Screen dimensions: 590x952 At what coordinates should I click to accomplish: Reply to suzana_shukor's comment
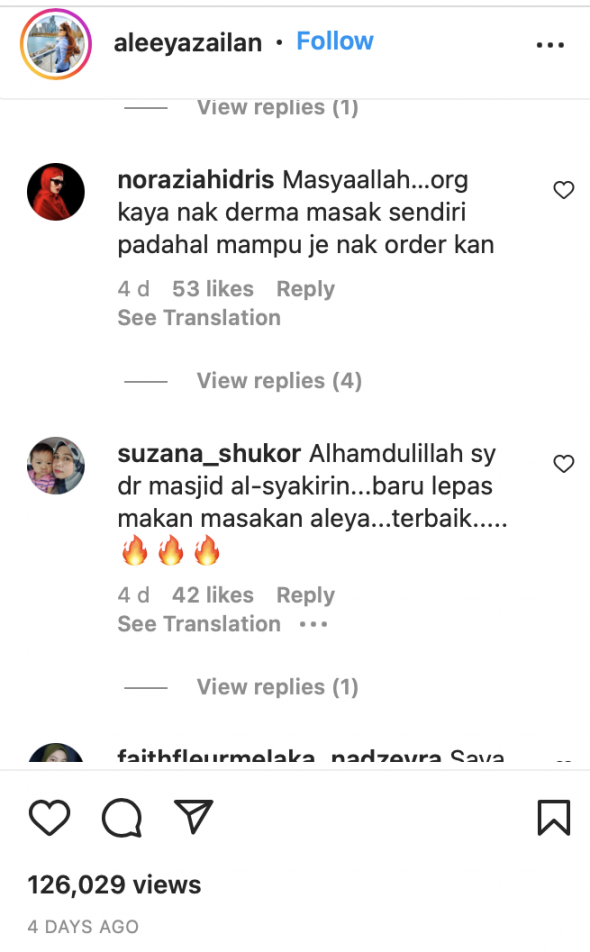coord(305,595)
